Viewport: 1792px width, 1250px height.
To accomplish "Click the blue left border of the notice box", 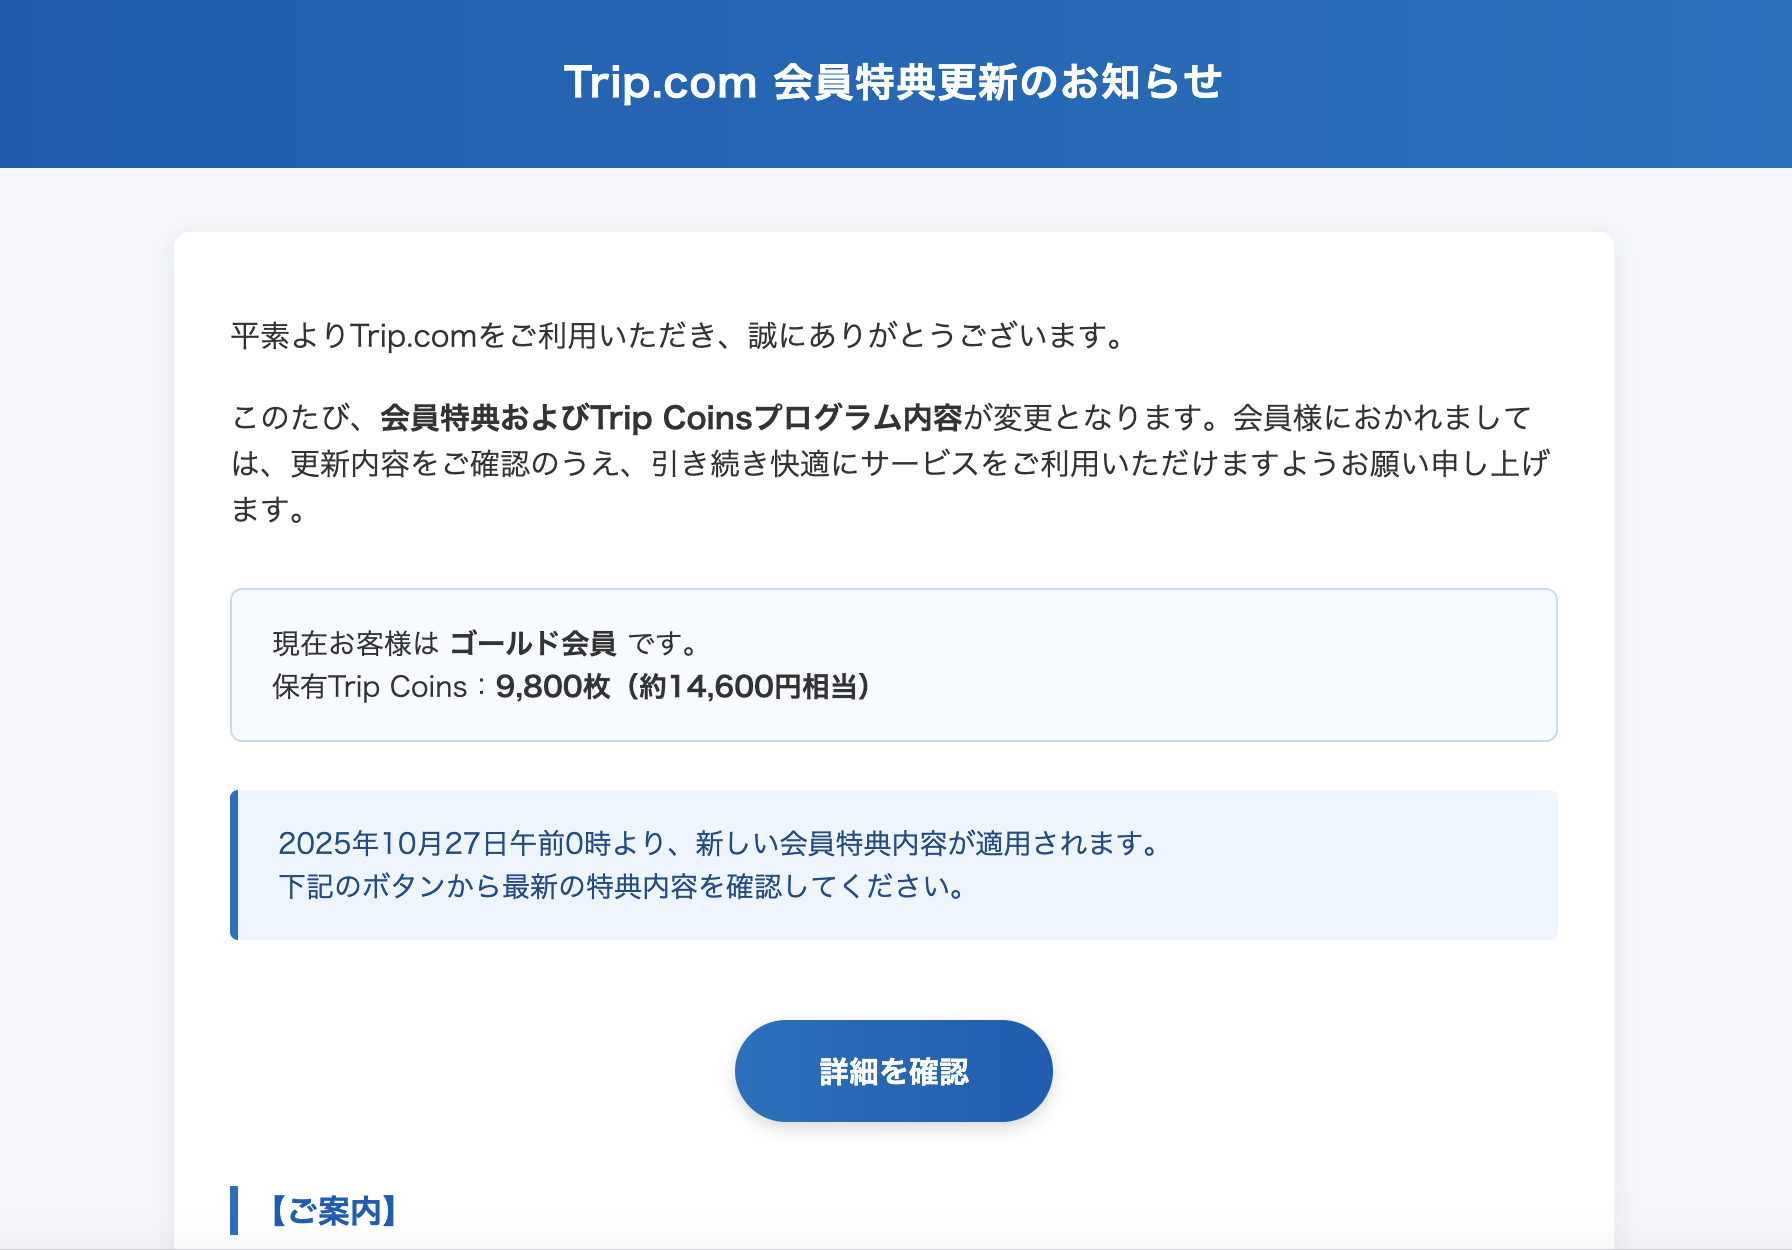I will point(234,865).
